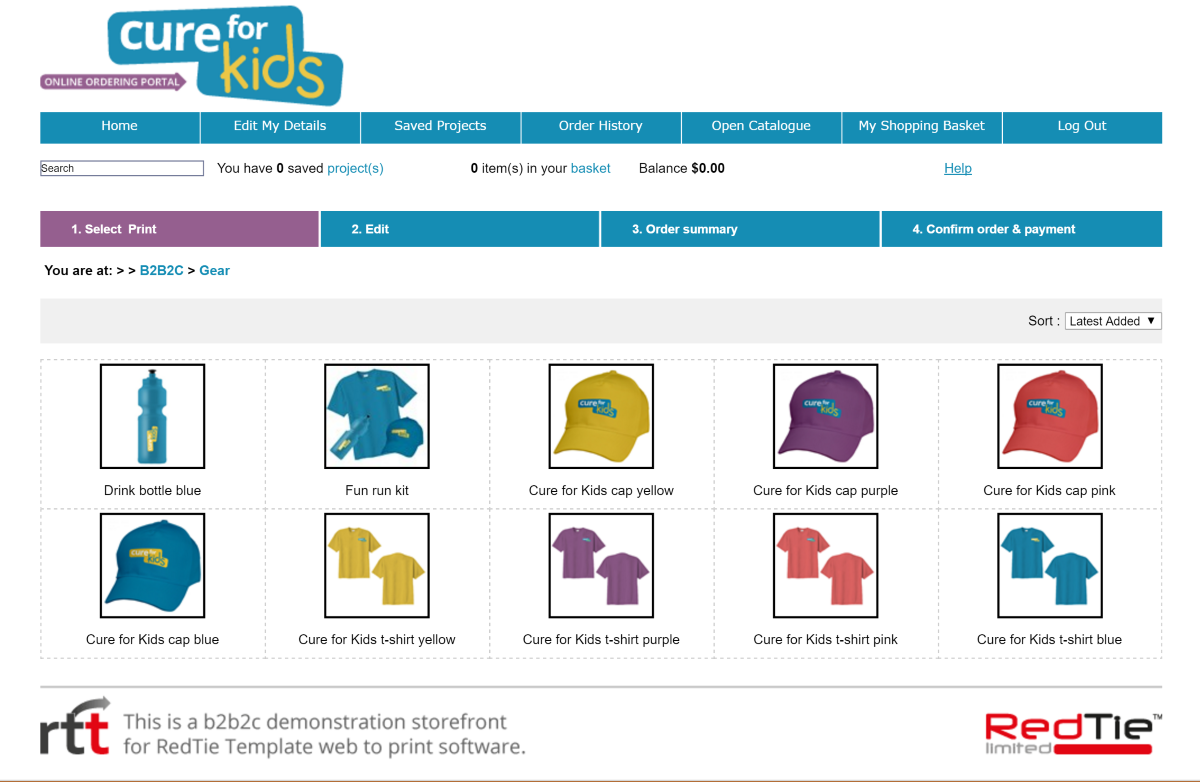Open the blue t-shirt product image
Screen dimensions: 1200x782
click(1050, 565)
